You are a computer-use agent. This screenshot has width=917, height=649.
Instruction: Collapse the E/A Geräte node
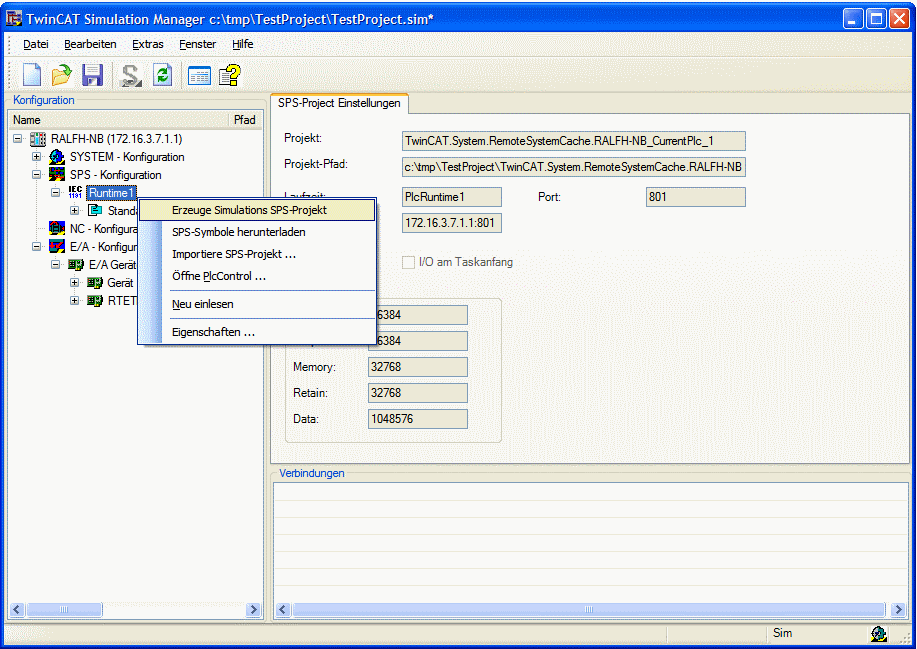(x=55, y=264)
